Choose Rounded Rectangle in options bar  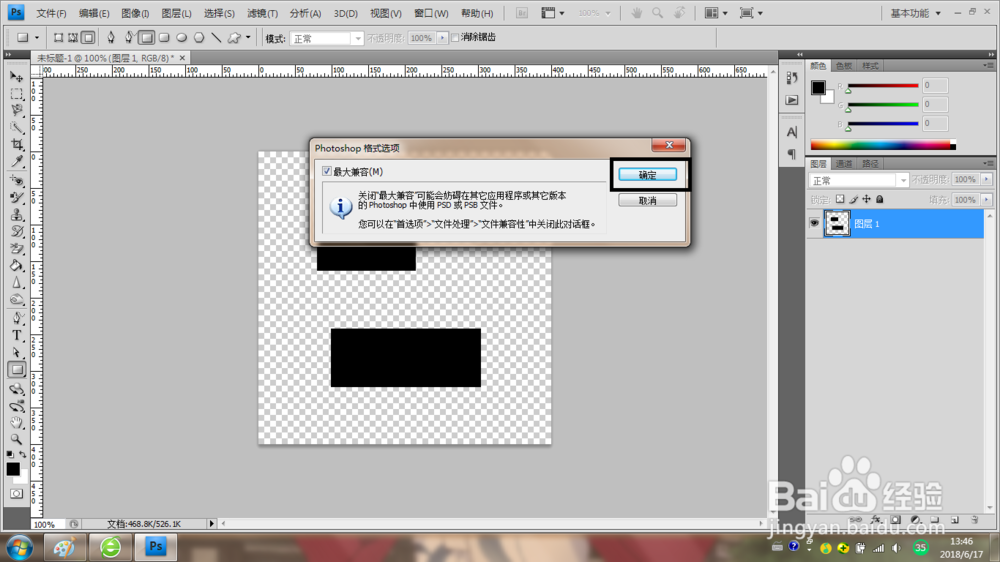click(165, 38)
